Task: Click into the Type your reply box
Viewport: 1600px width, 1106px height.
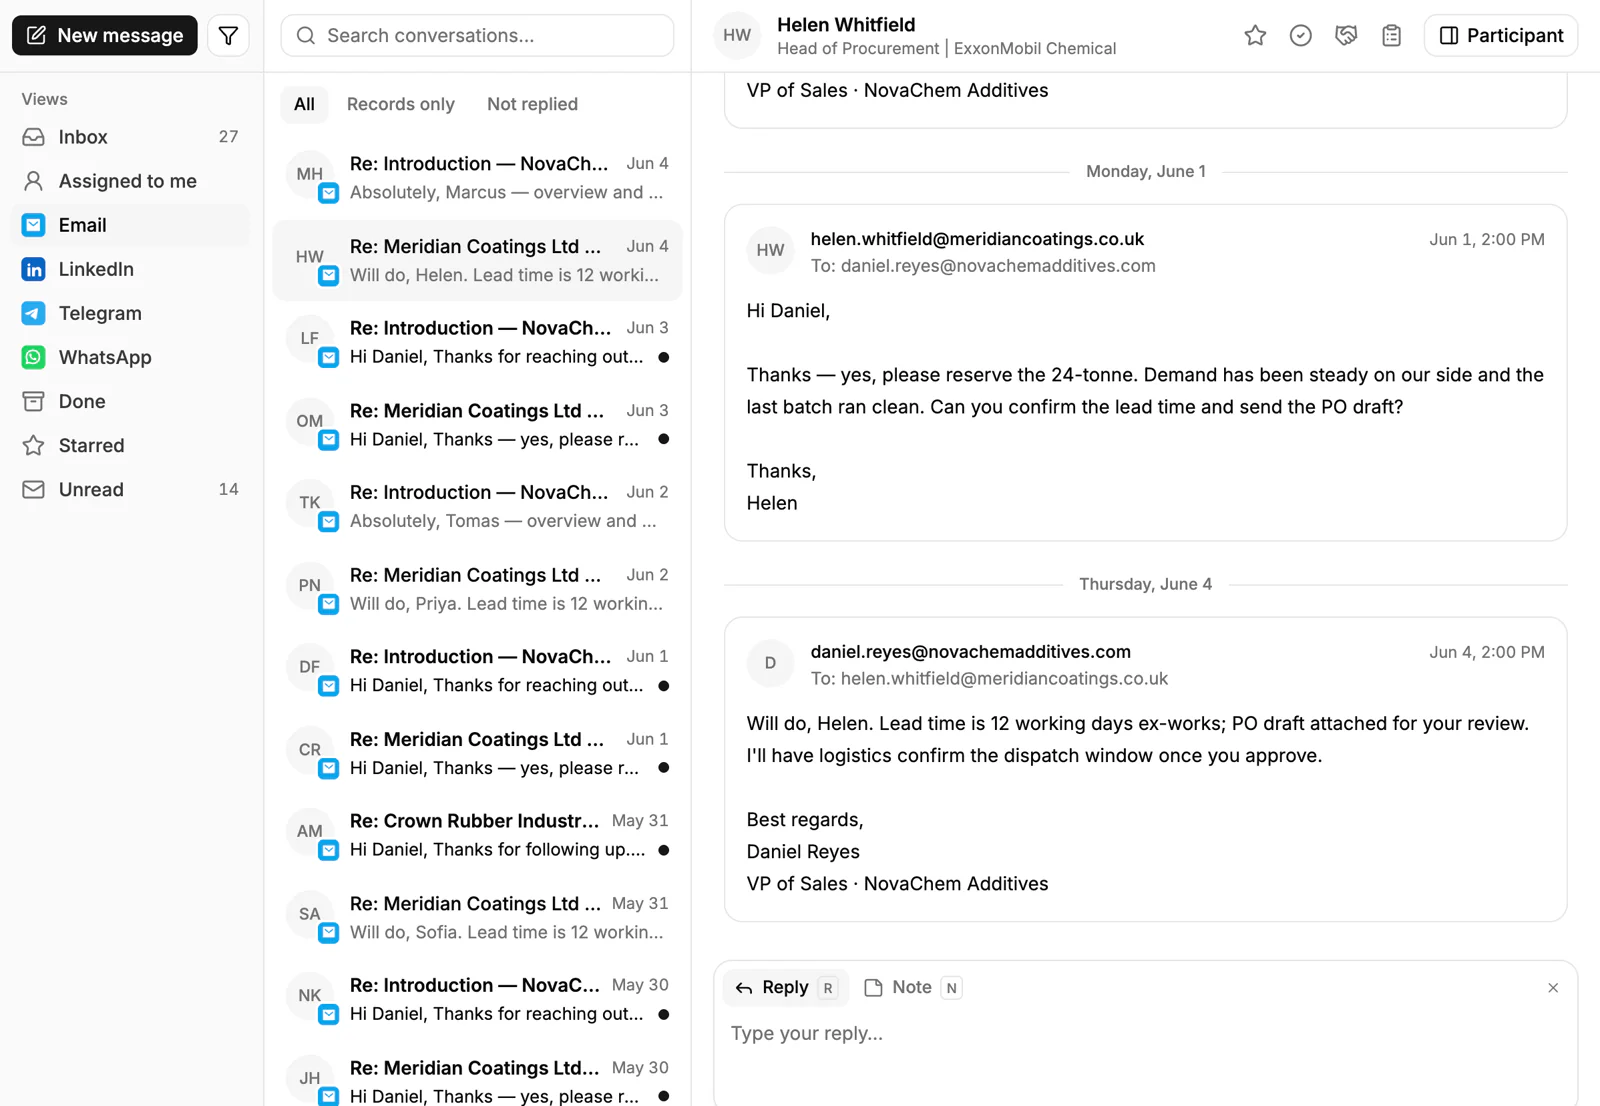Action: click(1145, 1034)
